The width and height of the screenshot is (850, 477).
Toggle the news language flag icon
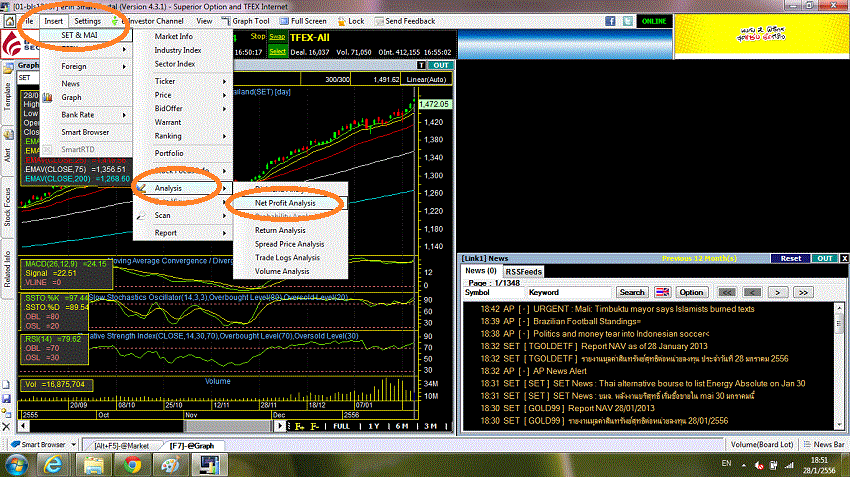[662, 293]
